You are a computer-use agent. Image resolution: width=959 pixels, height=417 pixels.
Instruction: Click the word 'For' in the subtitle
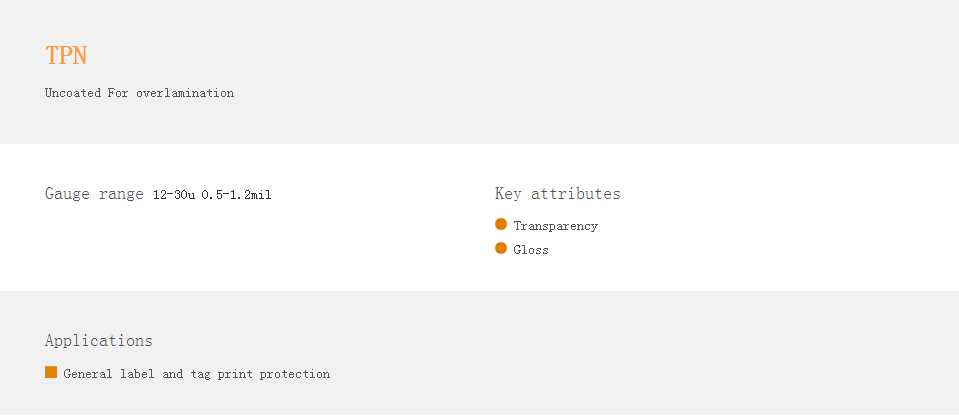pos(118,93)
